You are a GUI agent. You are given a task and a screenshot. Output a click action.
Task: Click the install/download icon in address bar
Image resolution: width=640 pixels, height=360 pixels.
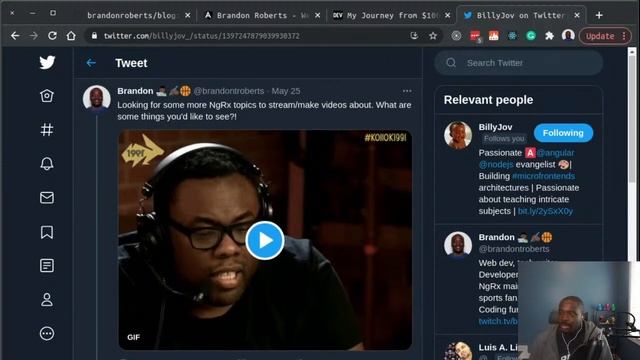(414, 36)
